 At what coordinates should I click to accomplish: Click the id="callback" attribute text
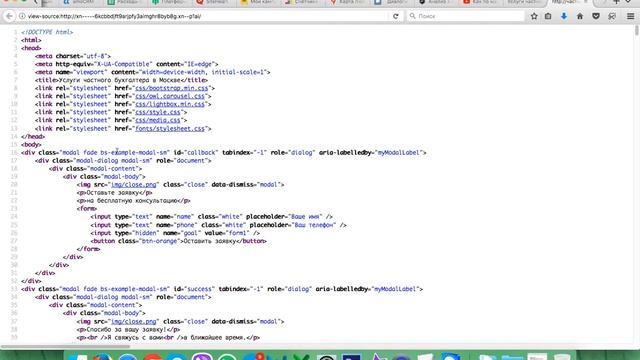[x=196, y=153]
